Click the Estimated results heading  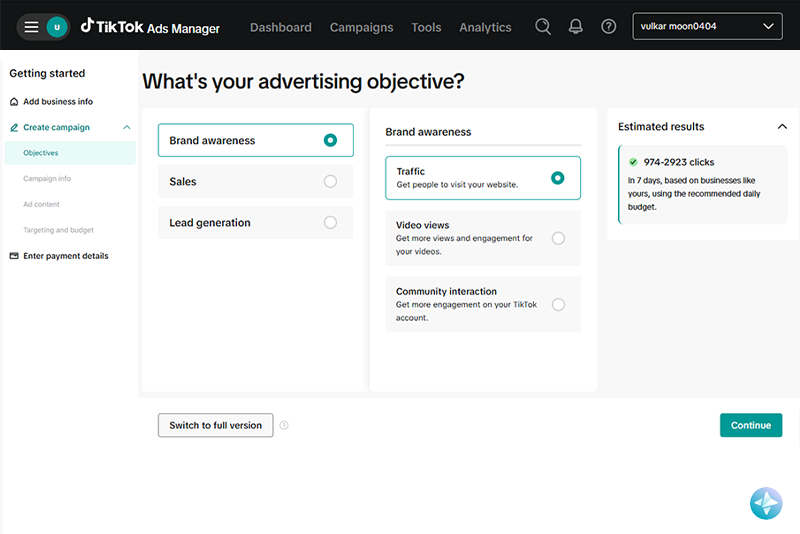(661, 126)
